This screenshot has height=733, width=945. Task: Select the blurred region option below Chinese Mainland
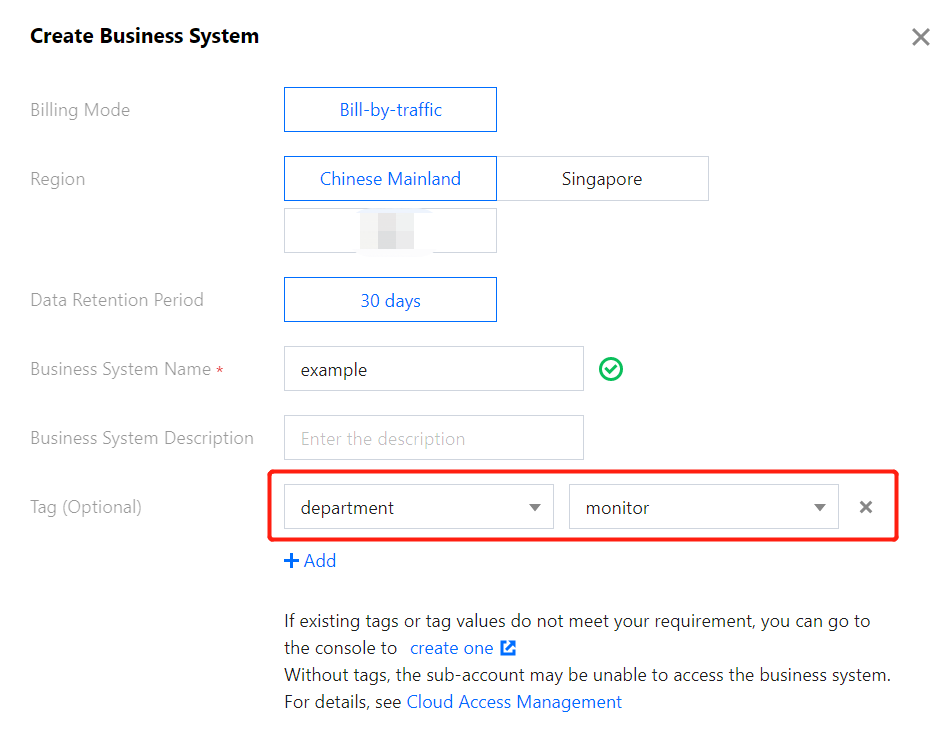pos(390,231)
